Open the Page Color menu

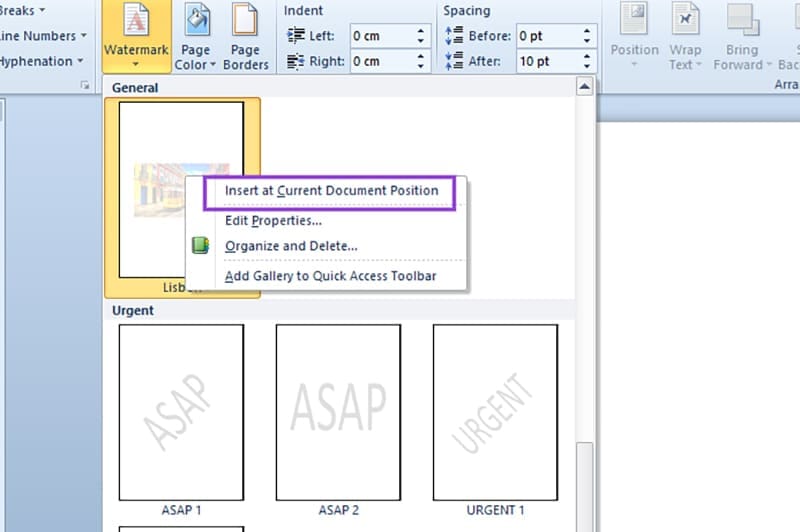point(196,38)
